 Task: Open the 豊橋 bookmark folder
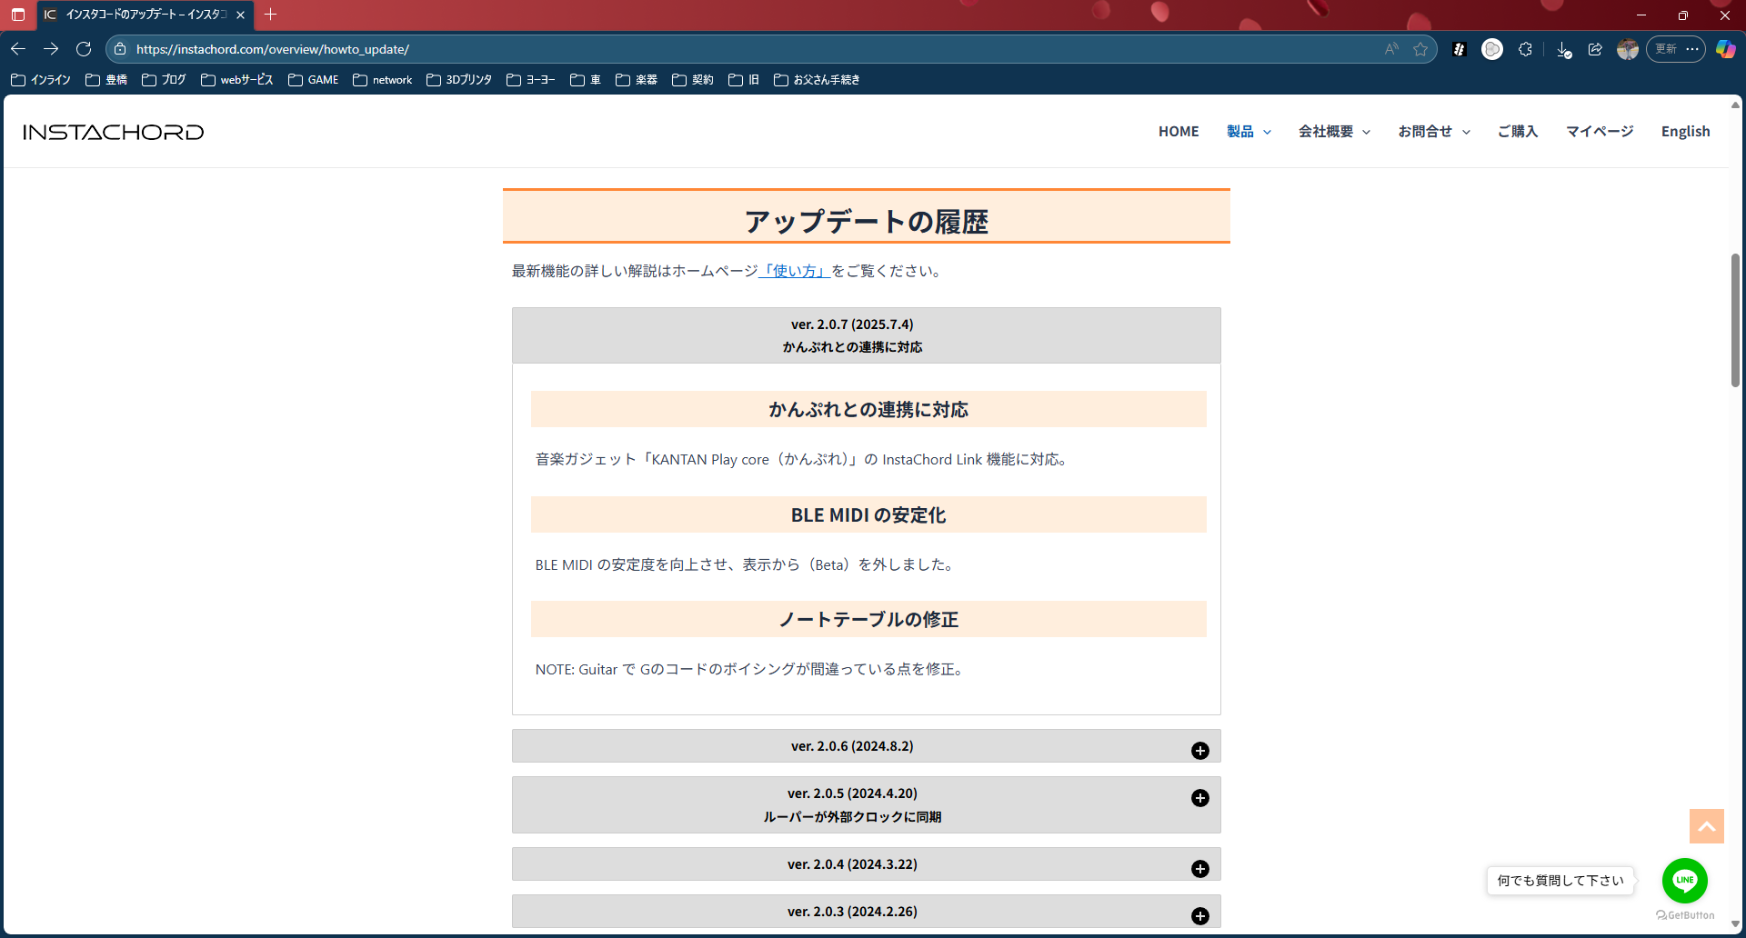click(x=106, y=80)
